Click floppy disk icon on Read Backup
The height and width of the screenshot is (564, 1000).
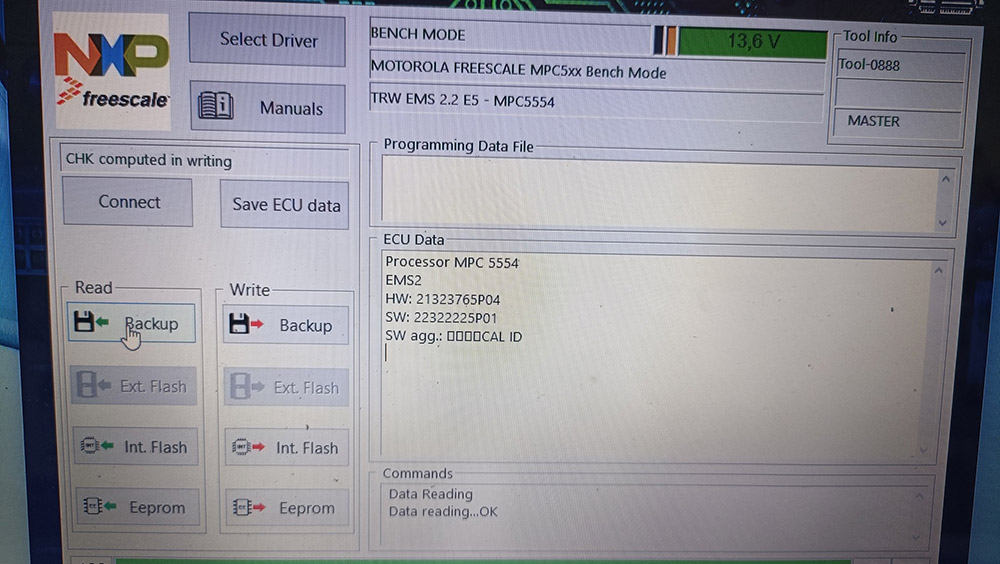(x=84, y=322)
